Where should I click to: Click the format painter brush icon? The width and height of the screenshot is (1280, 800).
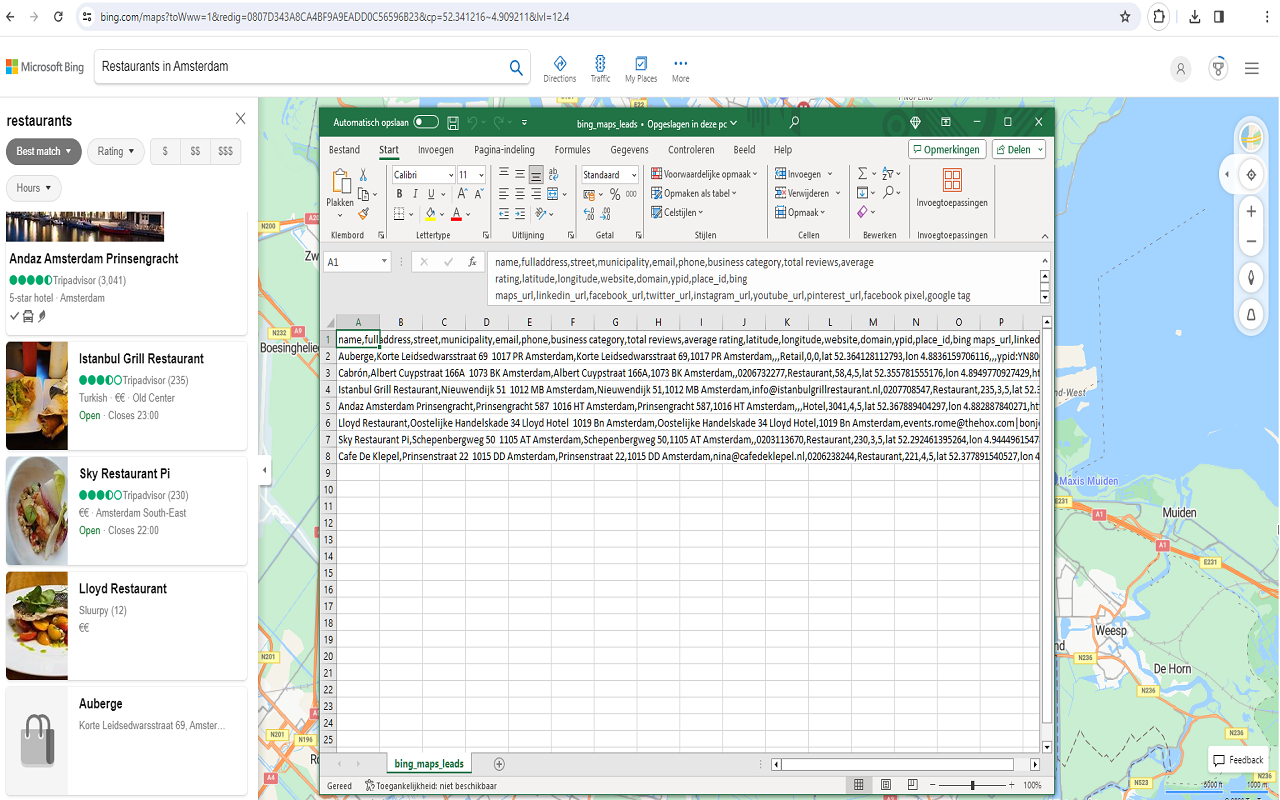coord(363,213)
